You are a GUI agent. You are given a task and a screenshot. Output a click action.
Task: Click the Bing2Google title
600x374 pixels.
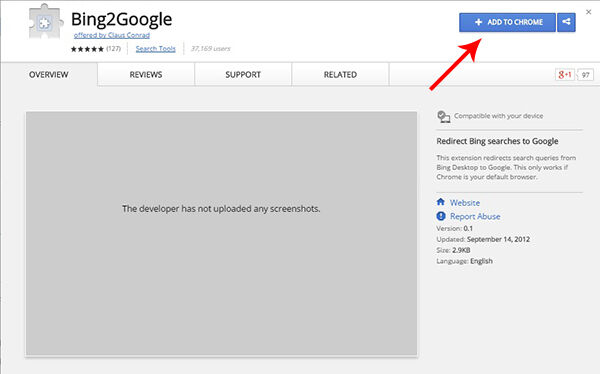pos(121,19)
